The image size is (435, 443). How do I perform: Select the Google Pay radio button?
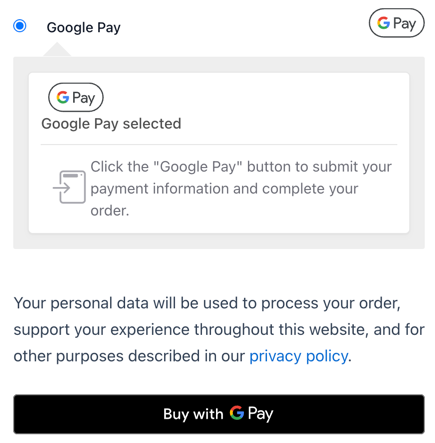tap(20, 26)
